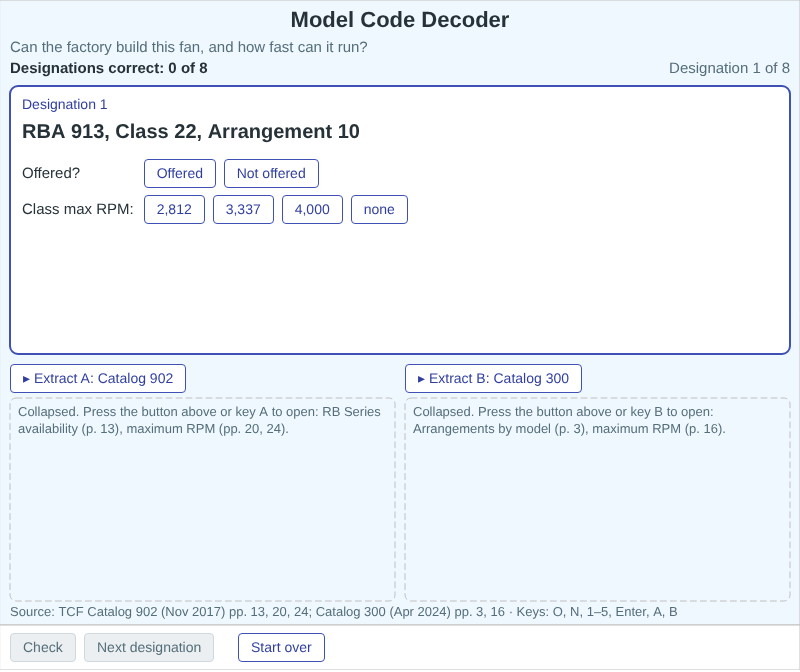Click the Designation 1 label

[65, 105]
